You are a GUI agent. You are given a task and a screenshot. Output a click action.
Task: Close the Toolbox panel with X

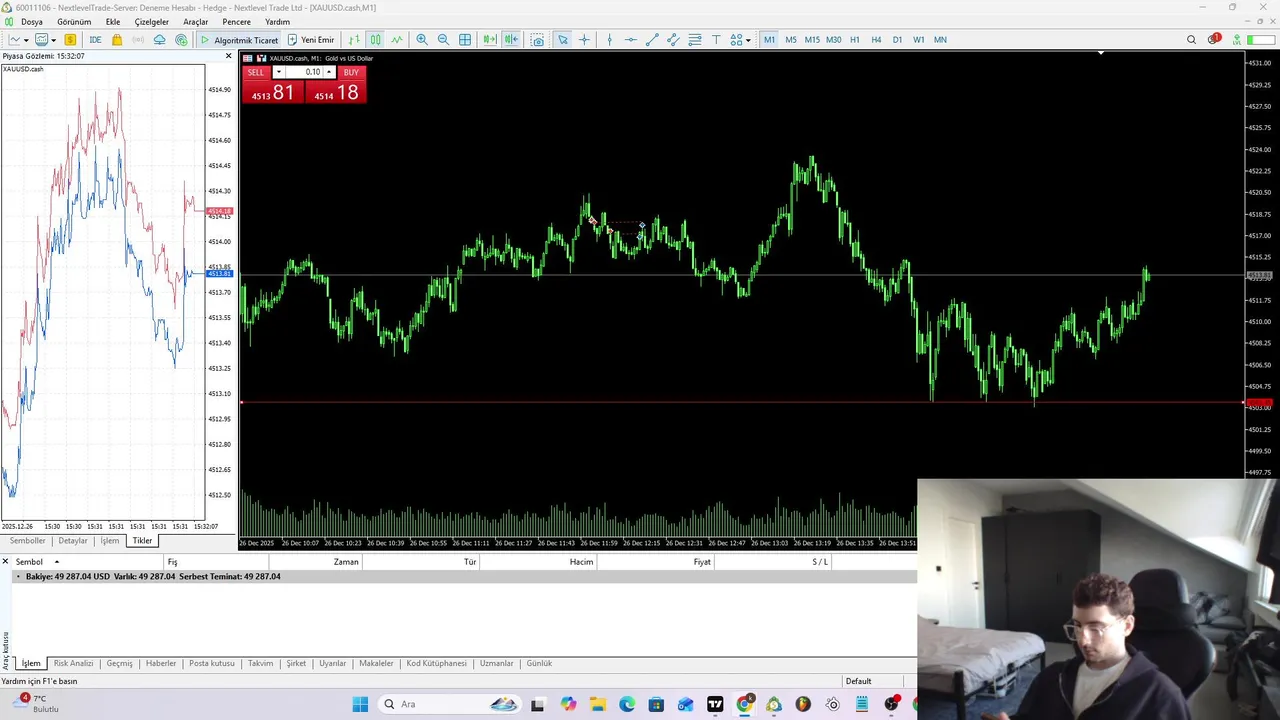point(5,562)
